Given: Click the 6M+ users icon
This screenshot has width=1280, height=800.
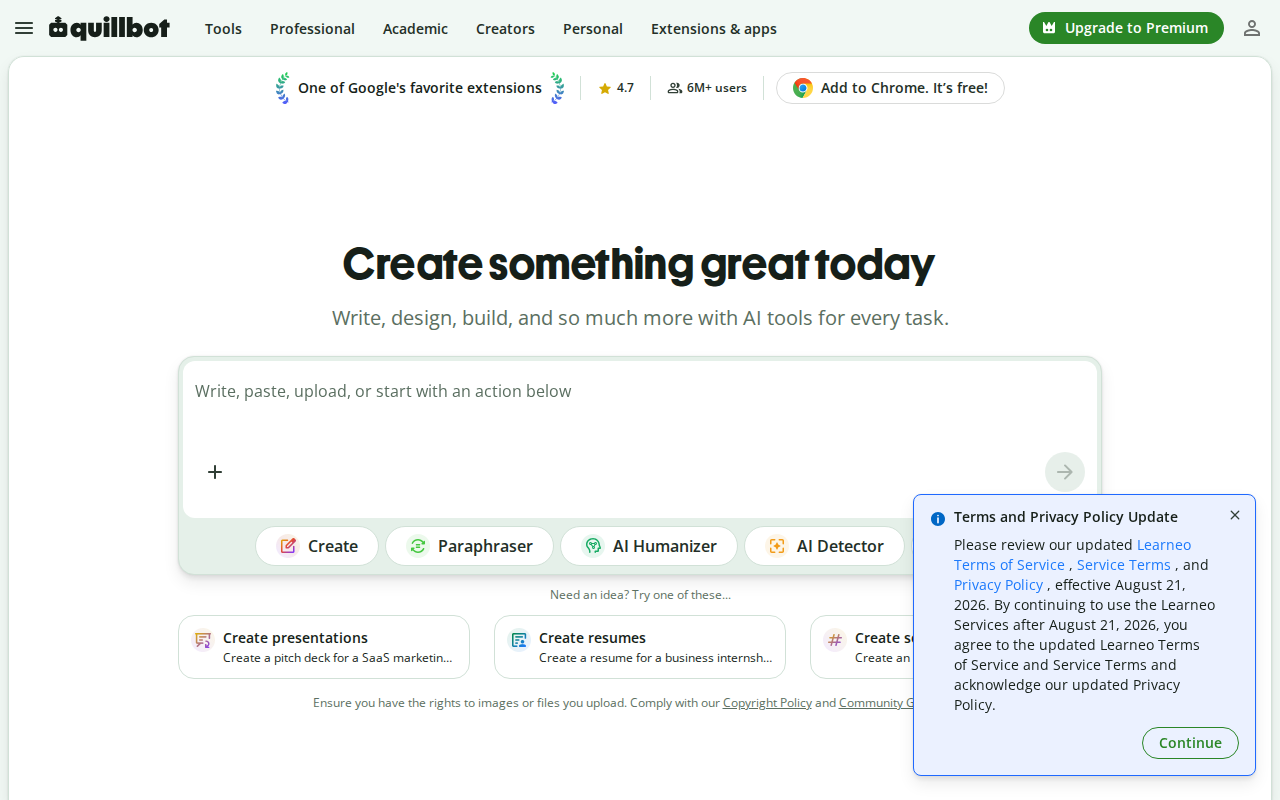Looking at the screenshot, I should [675, 88].
